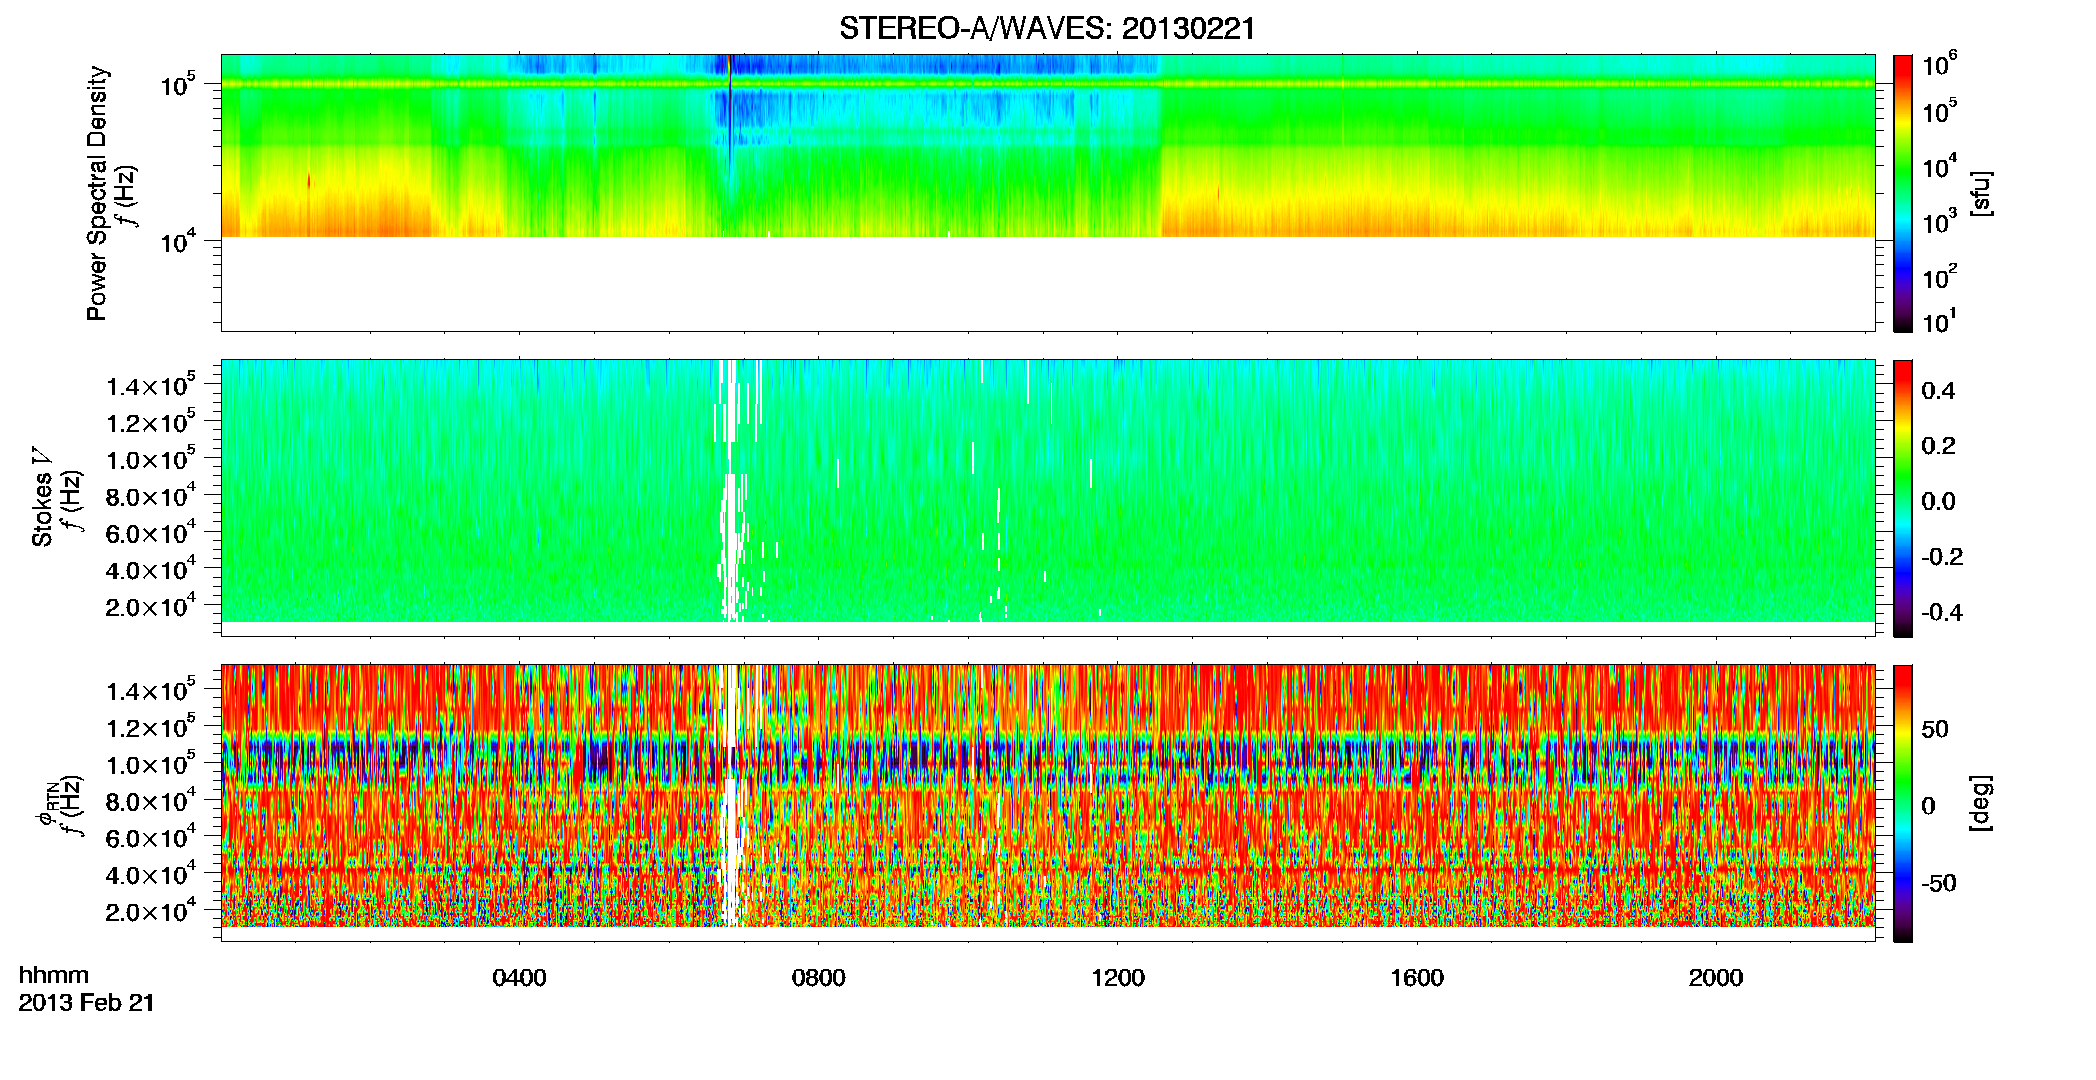Viewport: 2096px width, 1080px height.
Task: Click the 1600 time tick label
Action: pos(1417,978)
